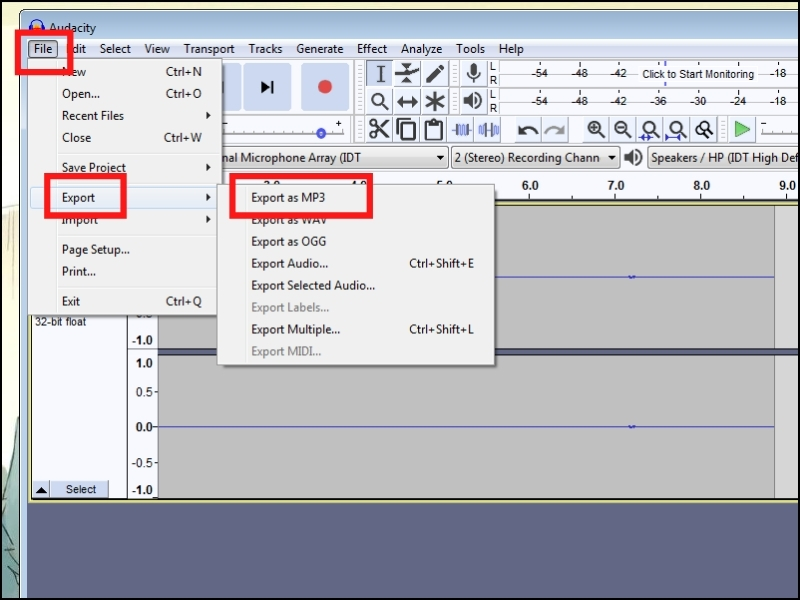Viewport: 800px width, 600px height.
Task: Enable monitoring on the recording meter
Action: (700, 74)
